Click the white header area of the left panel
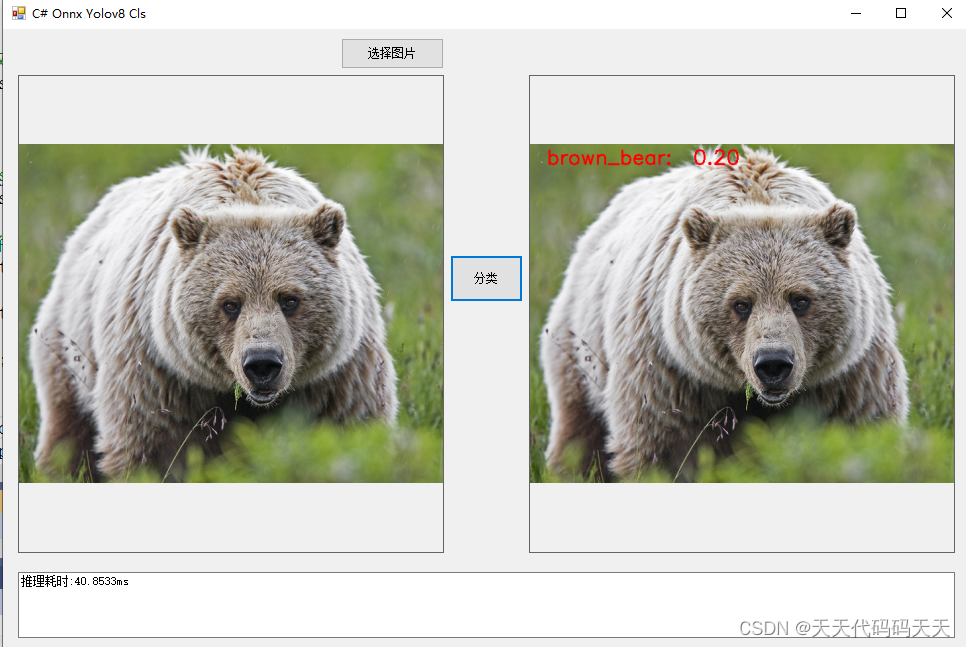 (x=230, y=108)
